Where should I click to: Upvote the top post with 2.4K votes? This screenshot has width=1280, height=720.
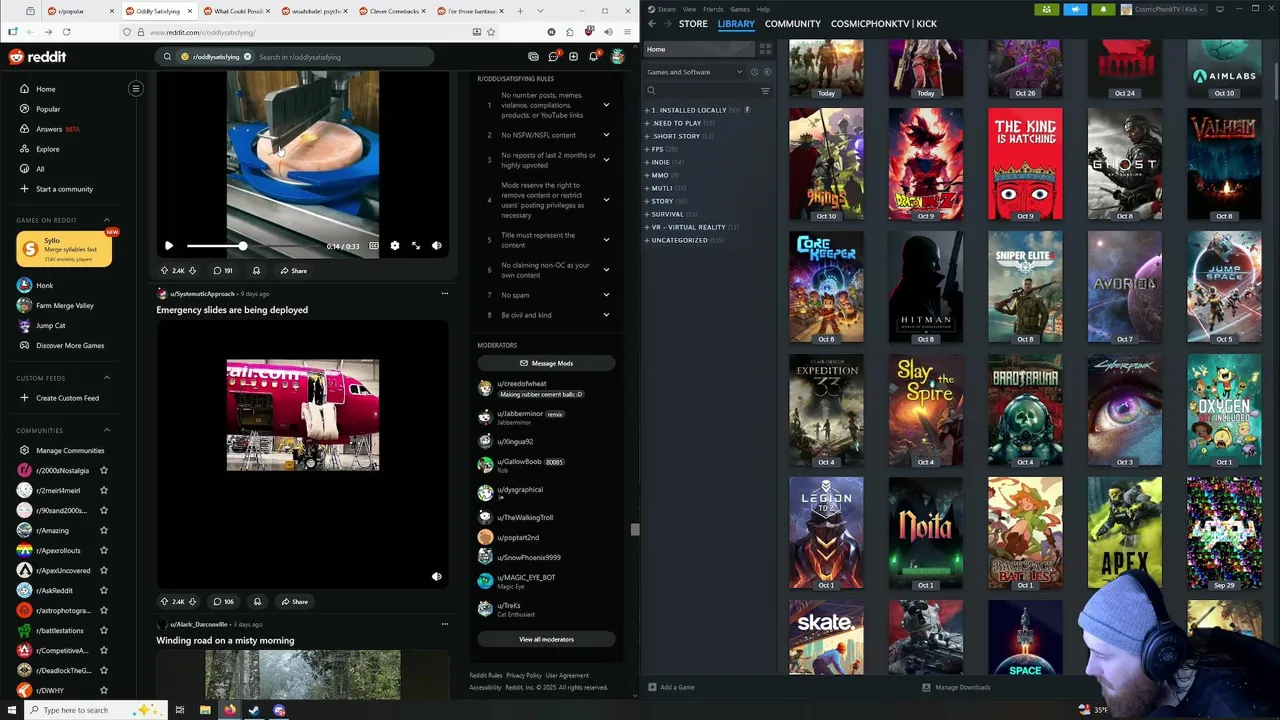164,271
